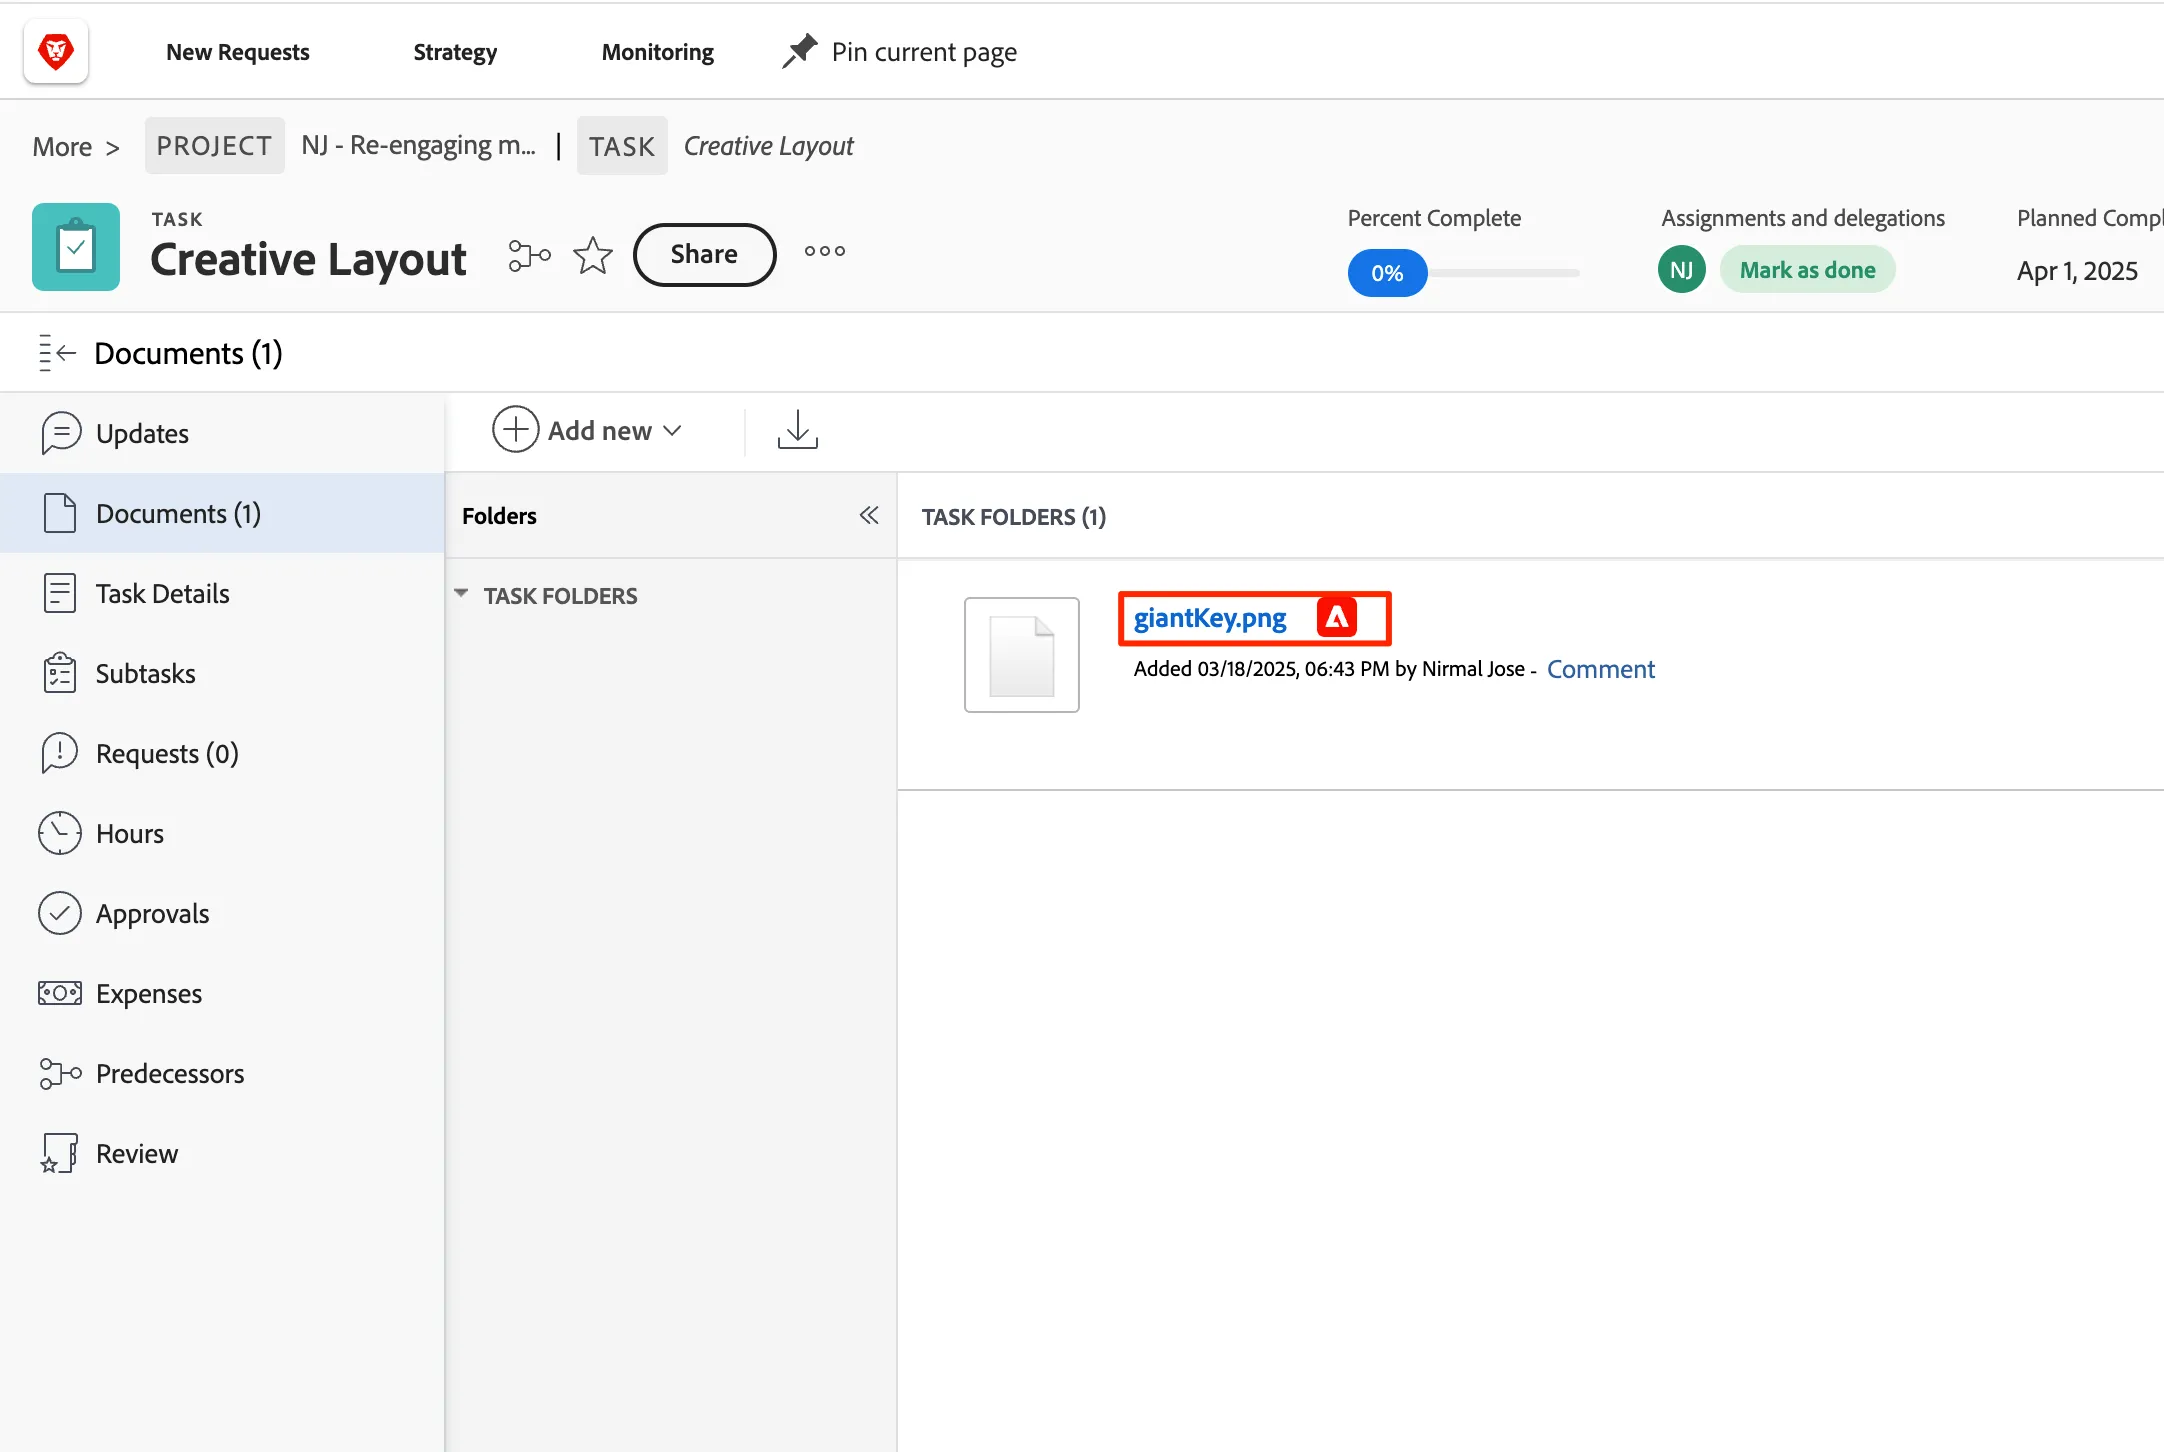
Task: Open the task dependency icon next to Creative Layout
Action: tap(529, 255)
